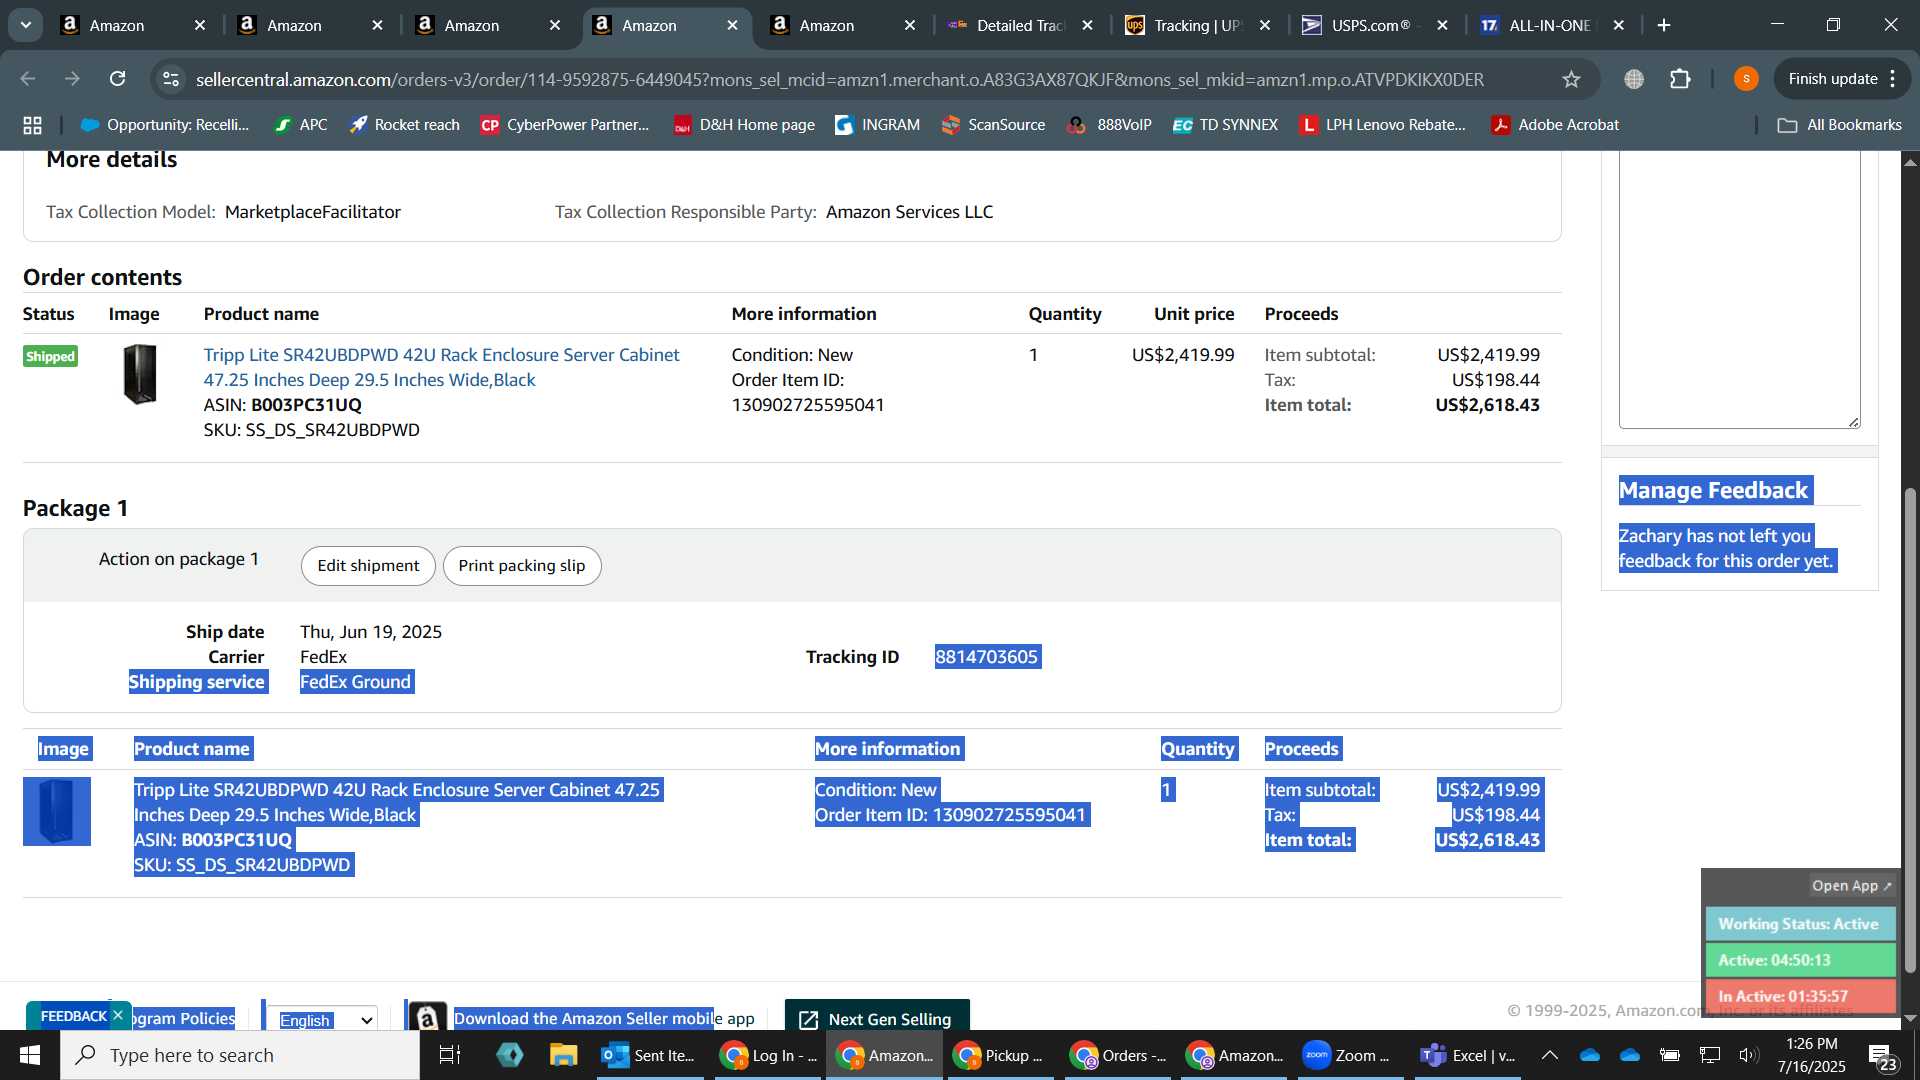Open the LPH Lenovo Rebate bookmark

pos(1382,125)
